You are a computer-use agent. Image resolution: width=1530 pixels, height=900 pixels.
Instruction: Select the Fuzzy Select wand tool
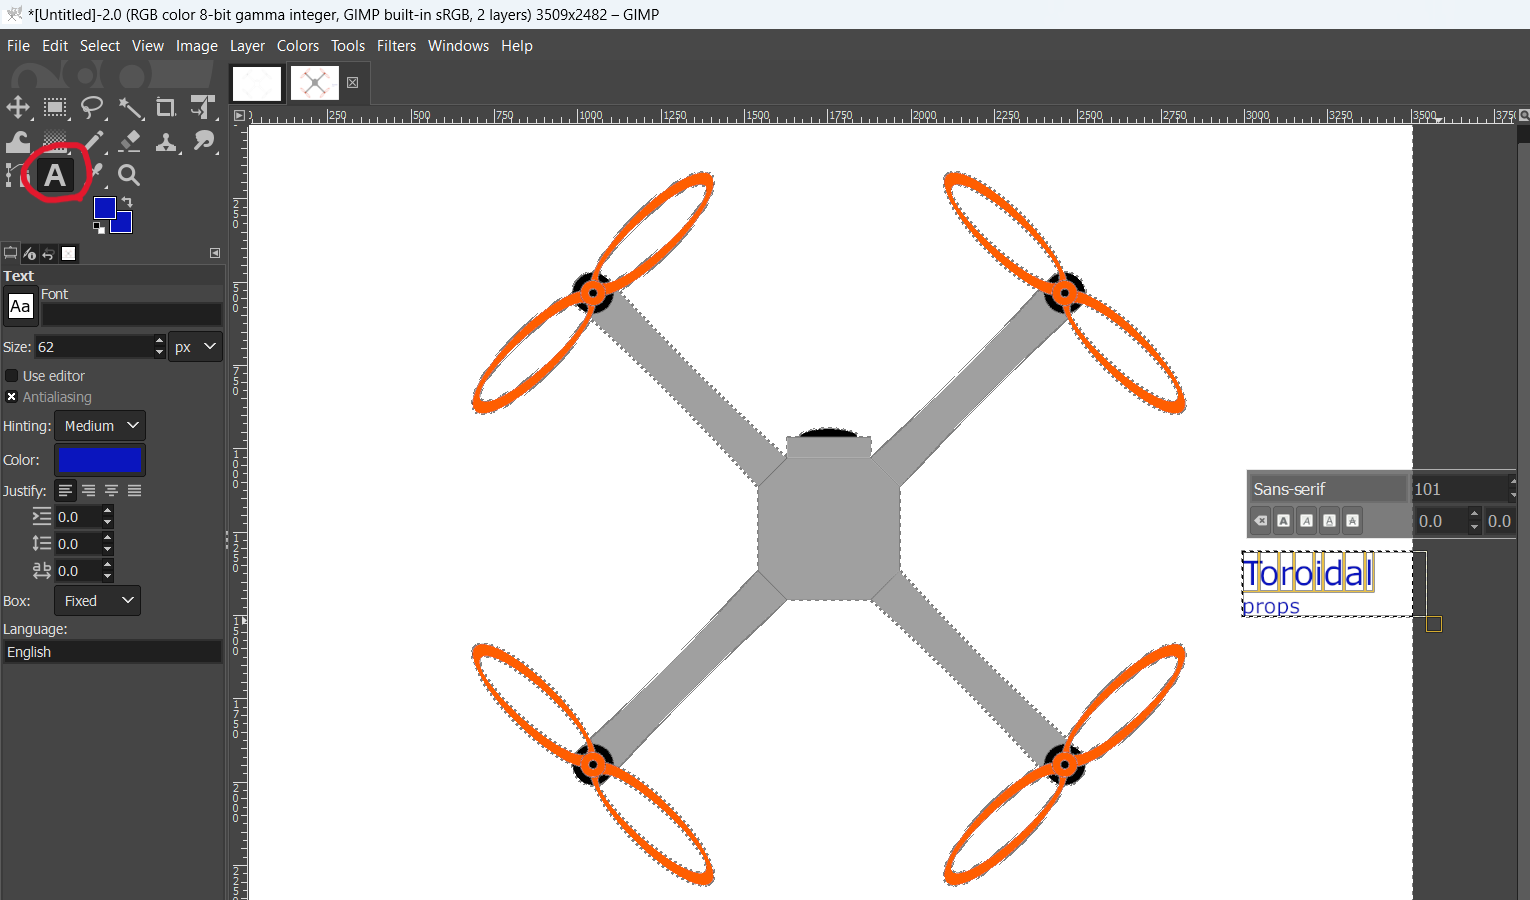click(x=129, y=107)
